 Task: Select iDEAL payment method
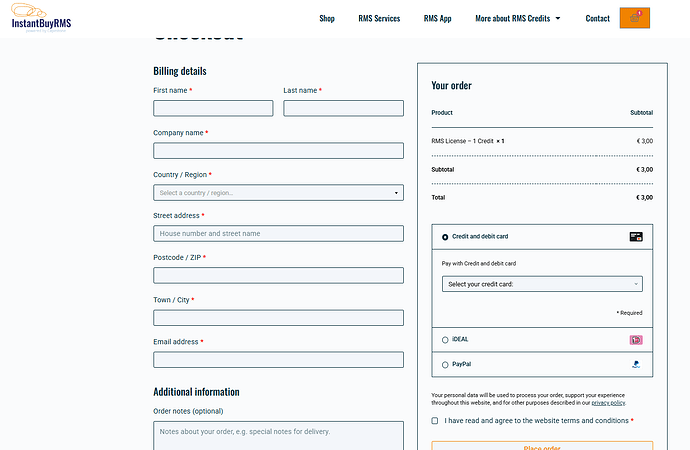(445, 340)
